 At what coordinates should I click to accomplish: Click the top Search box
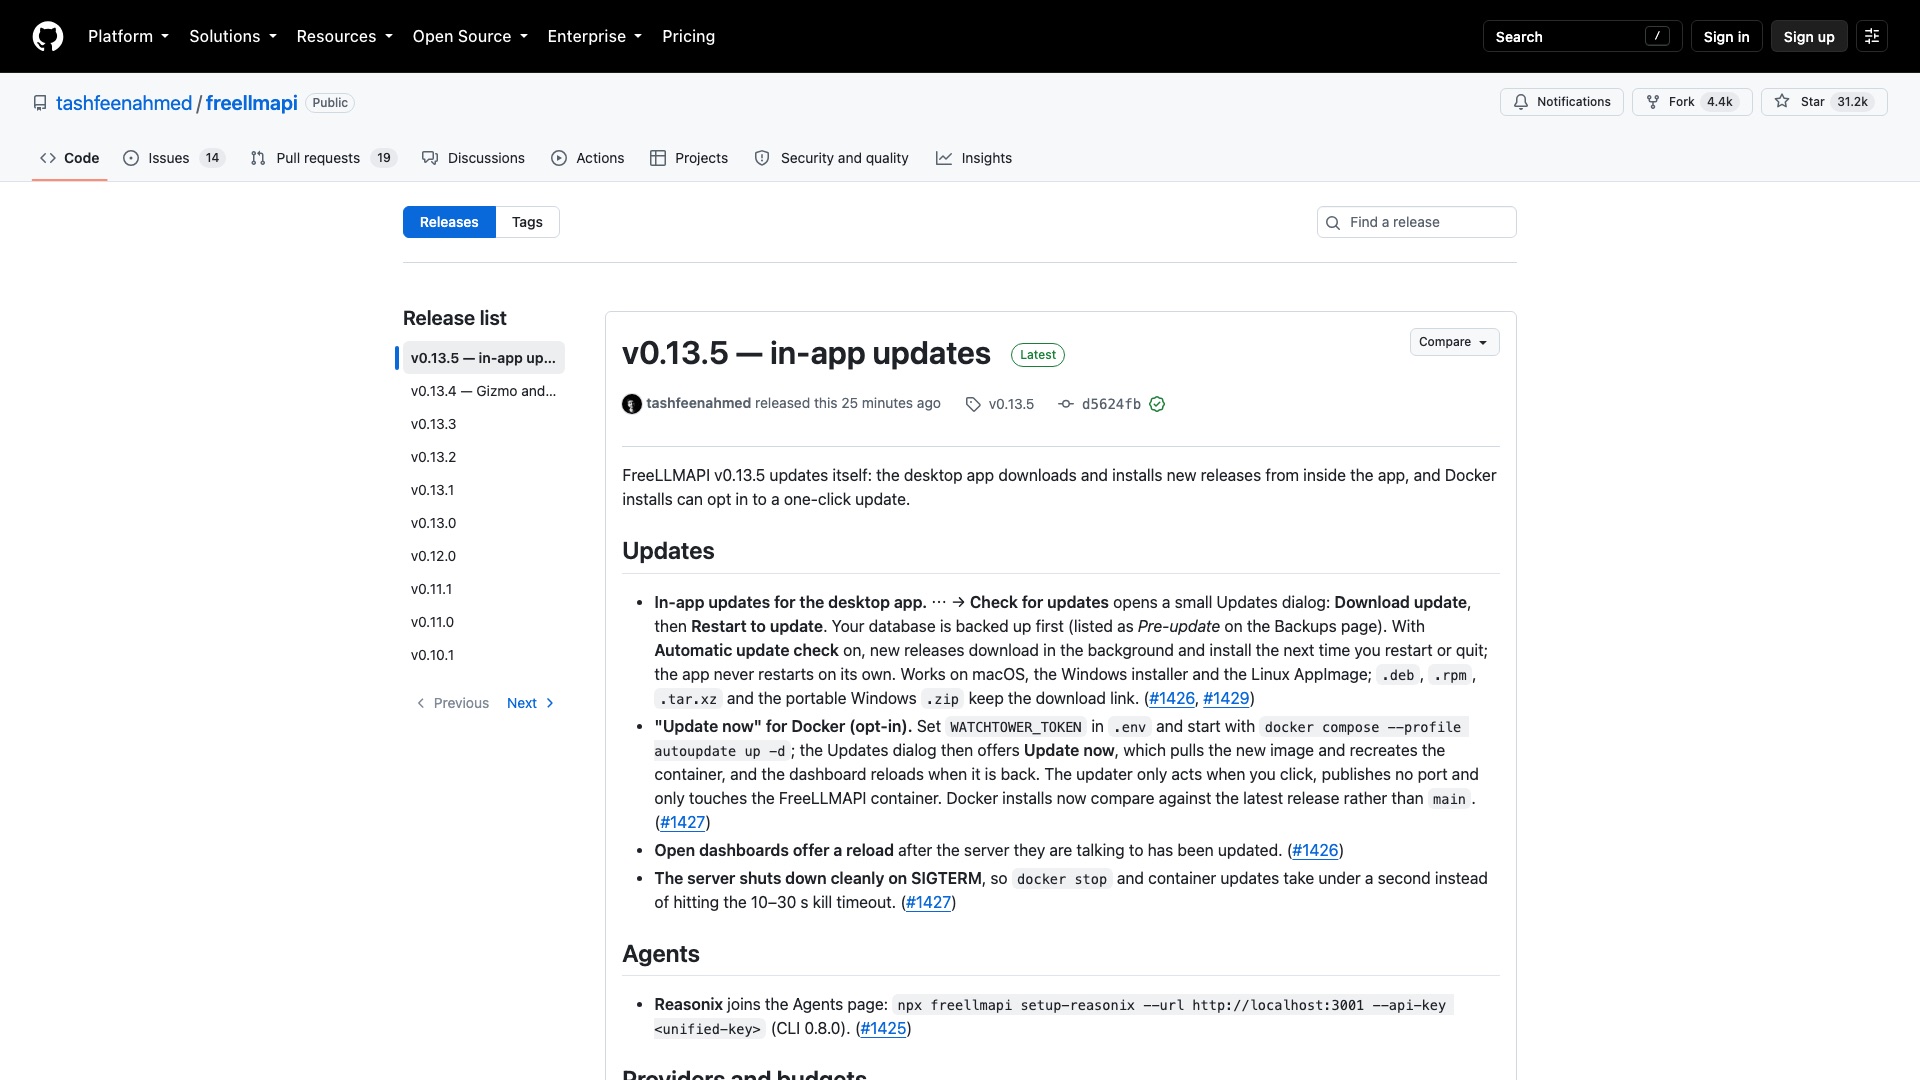coord(1582,37)
